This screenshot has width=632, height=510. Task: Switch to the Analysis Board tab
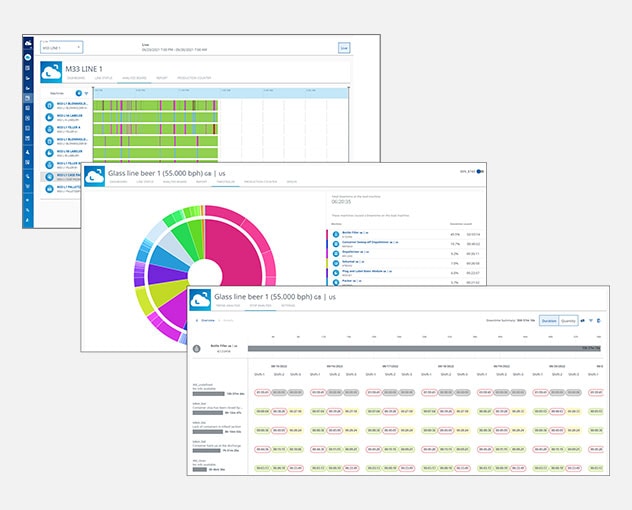click(134, 77)
